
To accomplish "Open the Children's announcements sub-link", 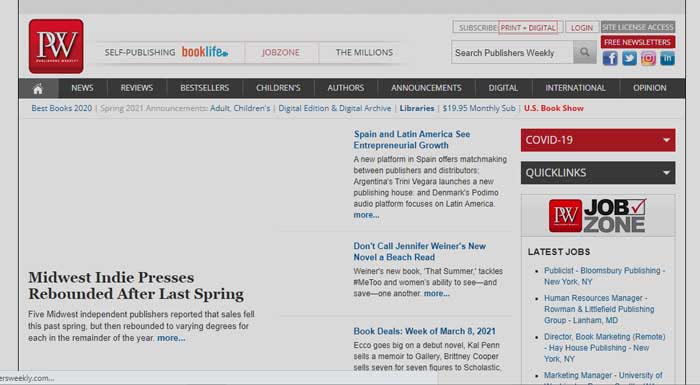I will click(x=252, y=108).
